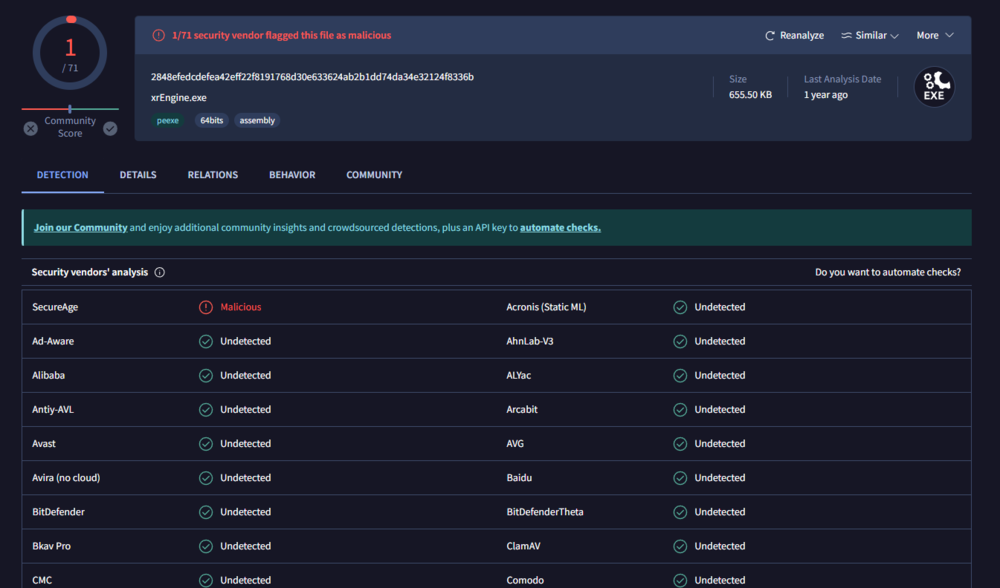1000x588 pixels.
Task: Follow the automate checks link in banner
Action: [560, 228]
